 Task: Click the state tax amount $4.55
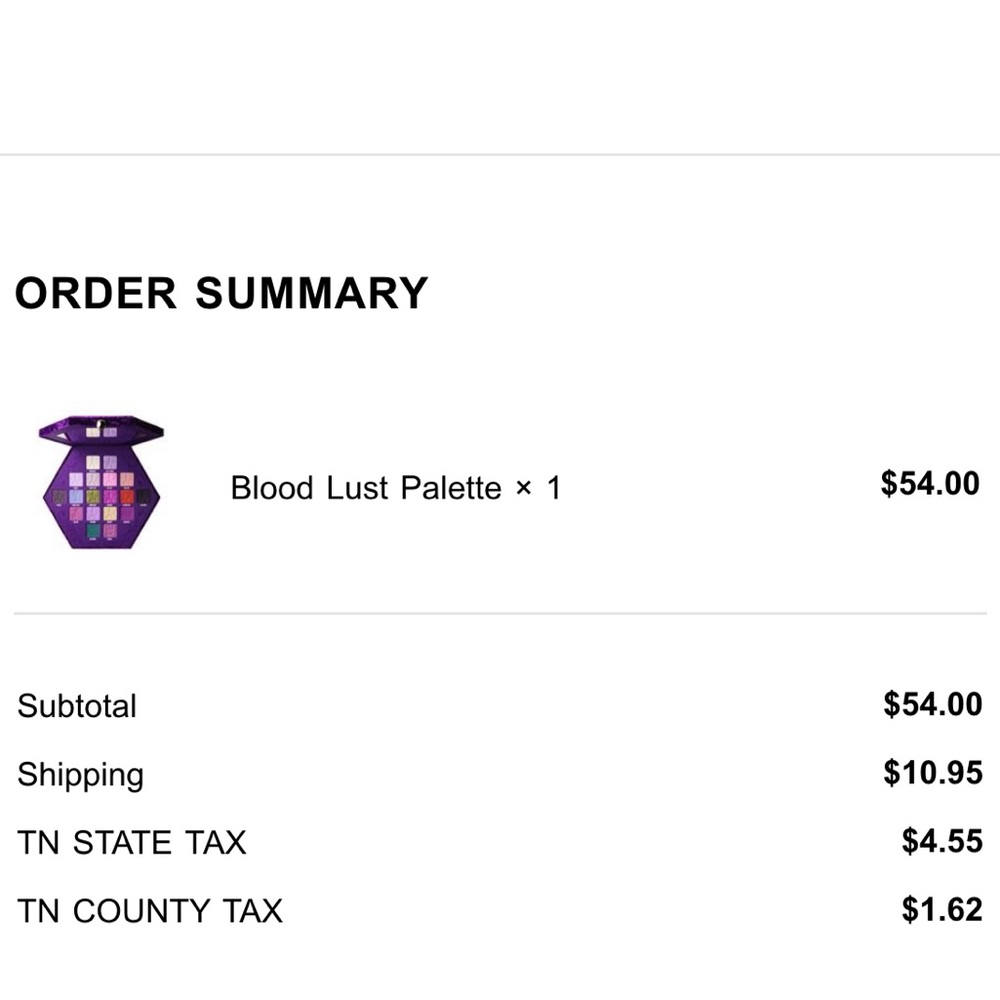click(x=941, y=841)
